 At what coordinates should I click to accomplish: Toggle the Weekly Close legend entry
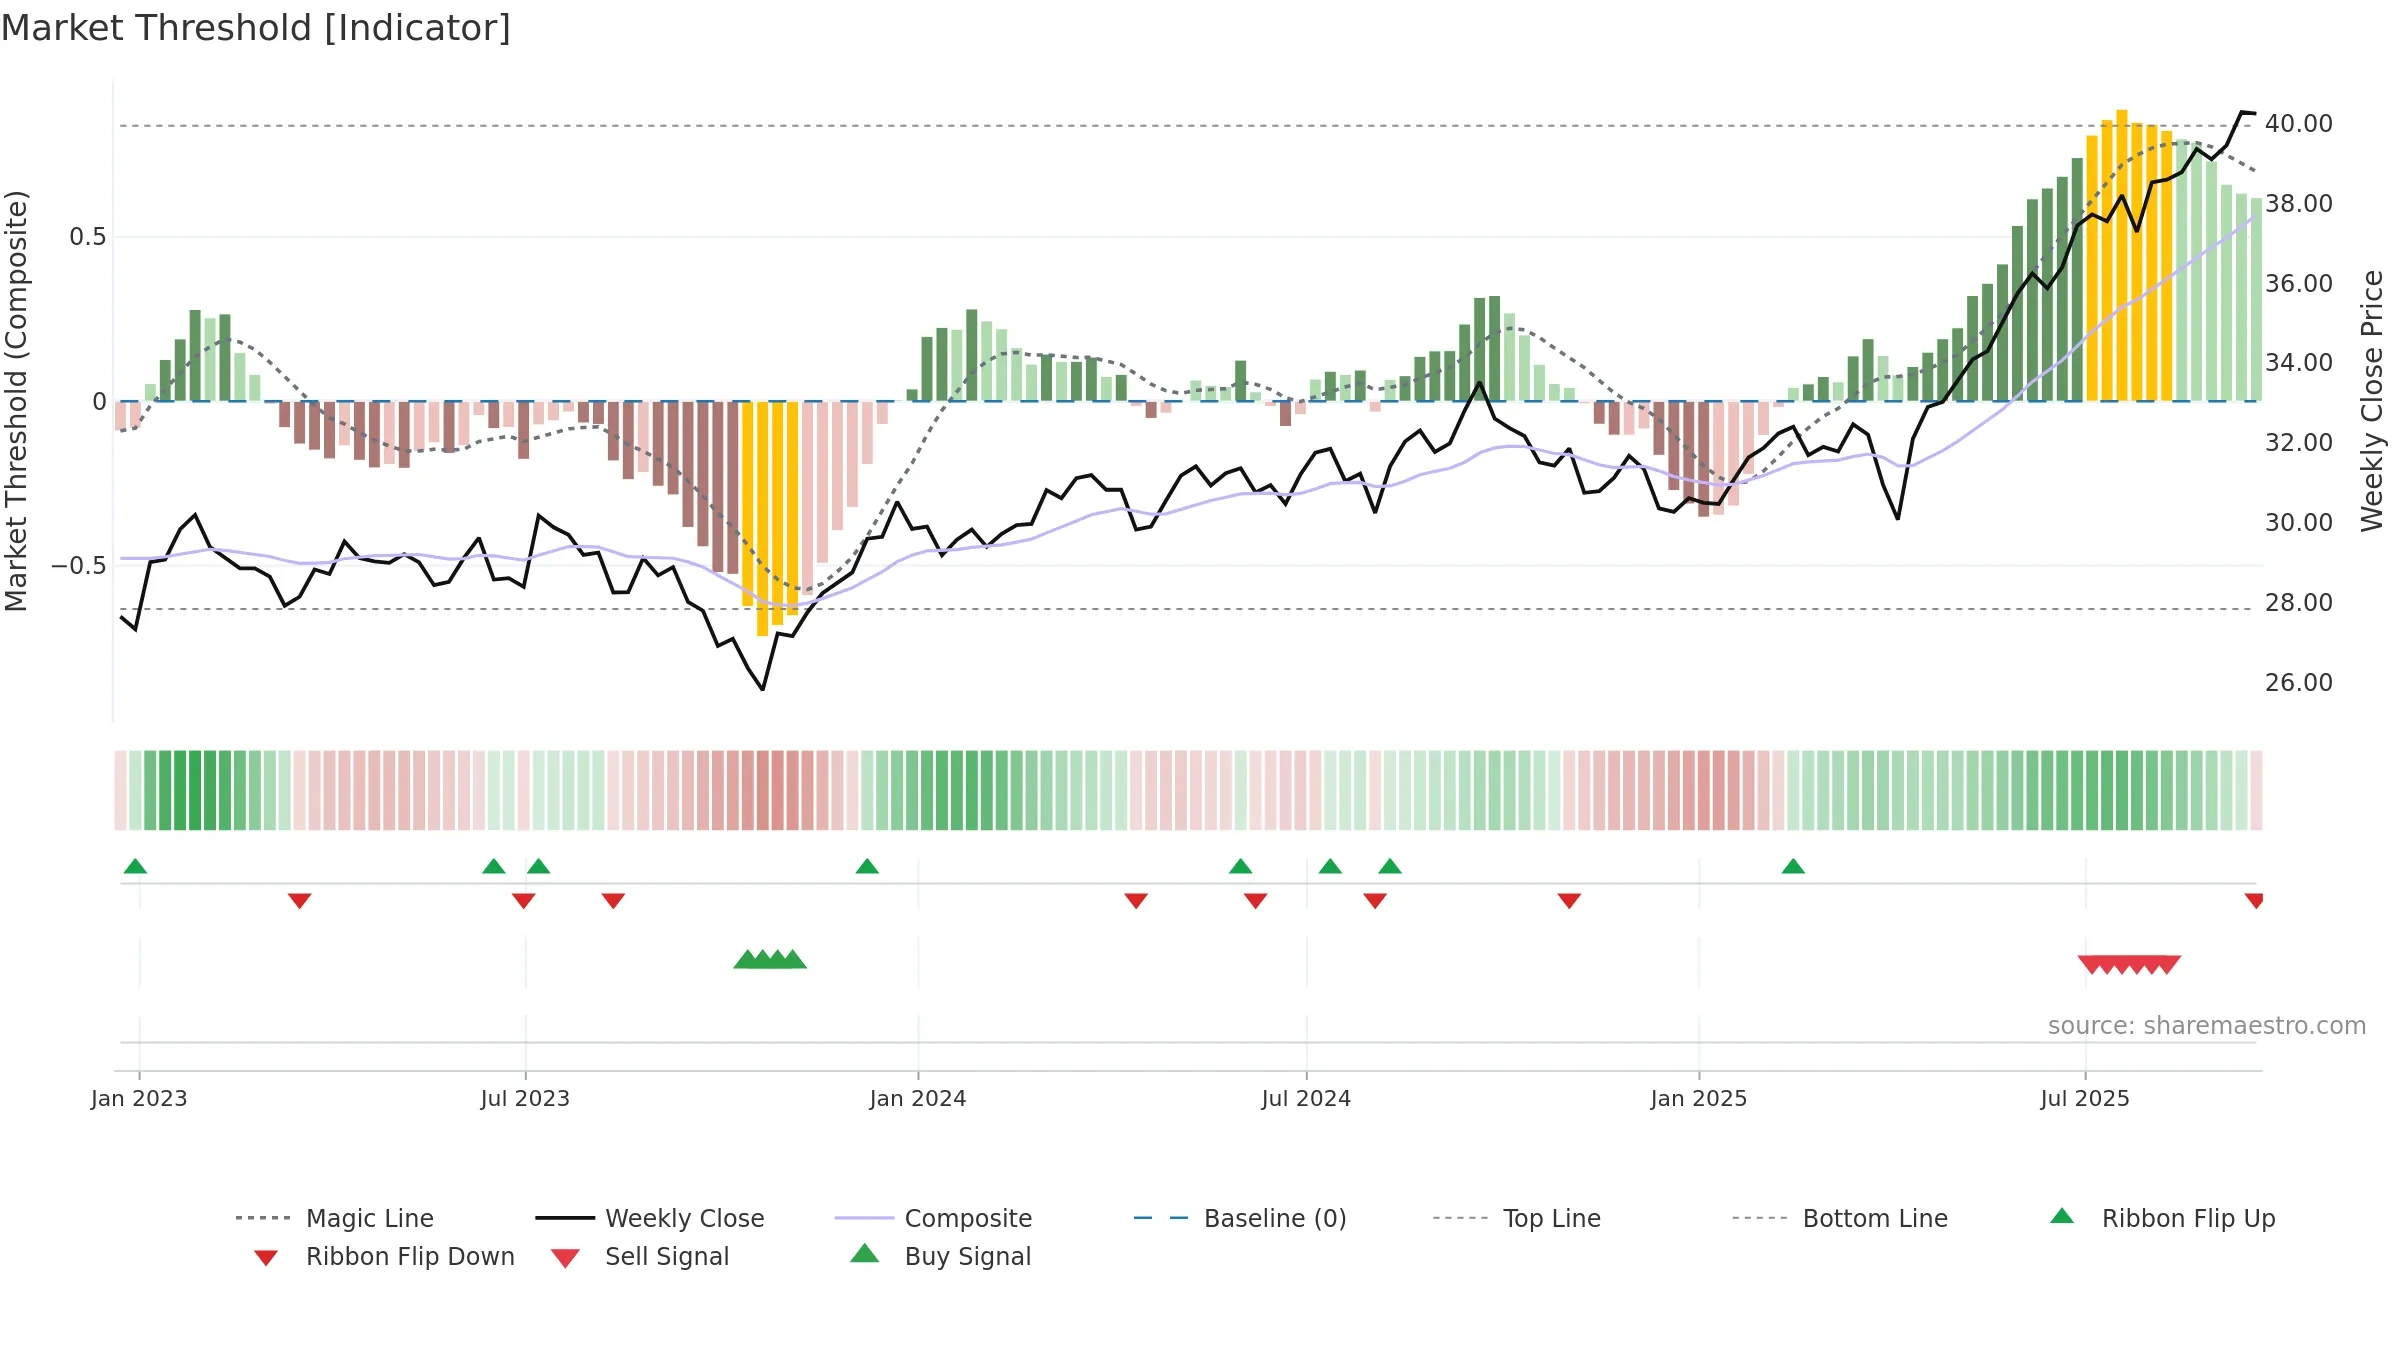point(650,1218)
